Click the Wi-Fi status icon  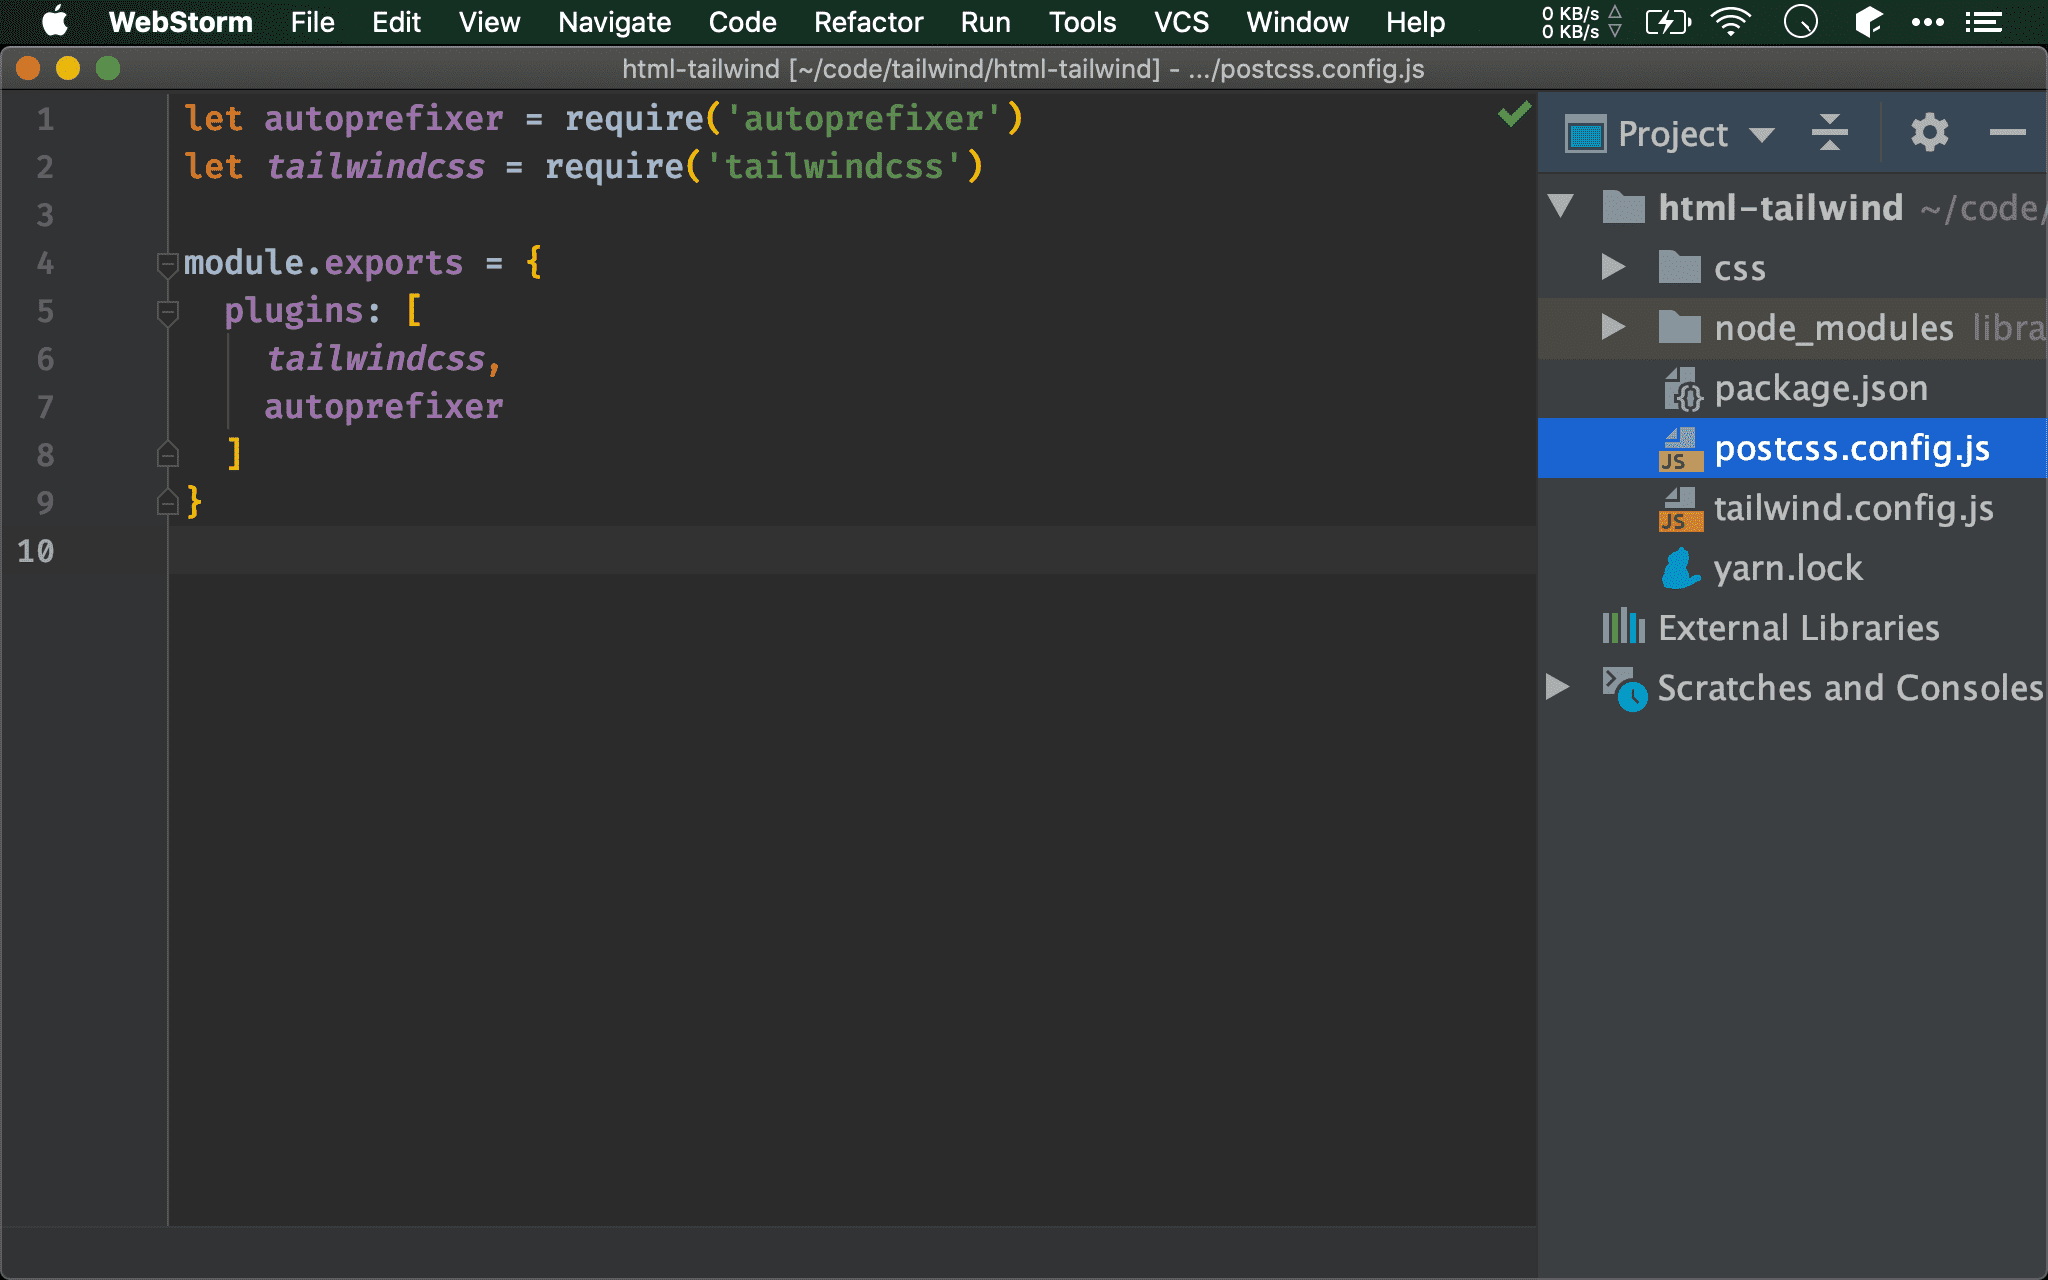(x=1731, y=22)
